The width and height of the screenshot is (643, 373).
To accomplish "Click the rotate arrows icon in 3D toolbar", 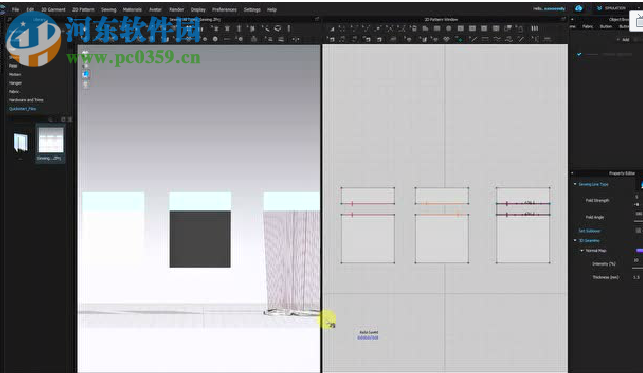I will [x=278, y=28].
